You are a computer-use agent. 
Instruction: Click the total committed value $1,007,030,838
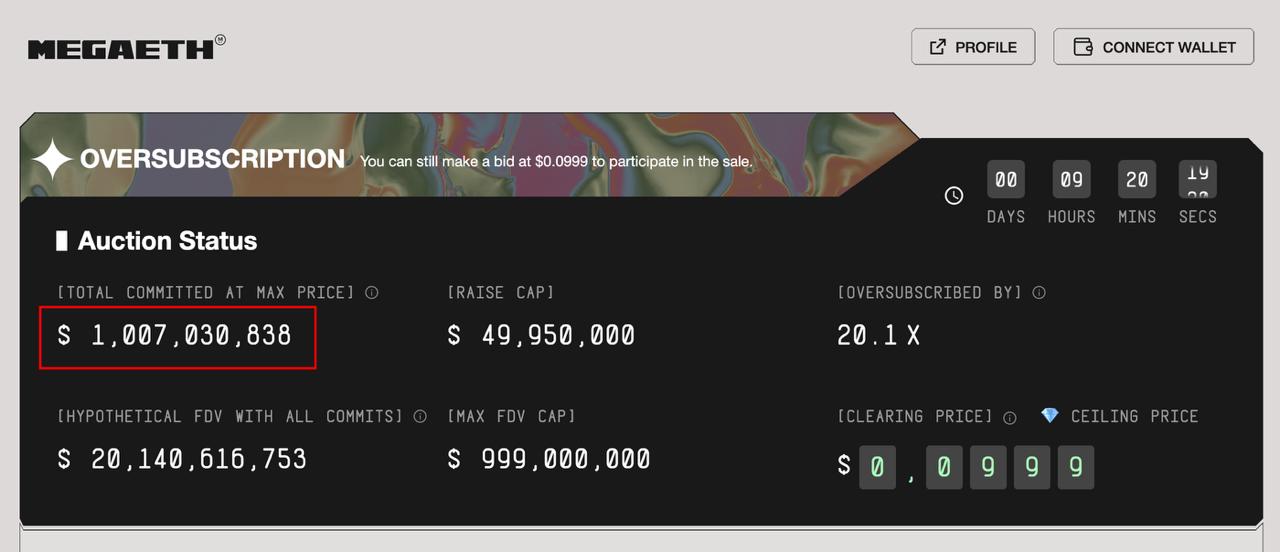coord(177,336)
